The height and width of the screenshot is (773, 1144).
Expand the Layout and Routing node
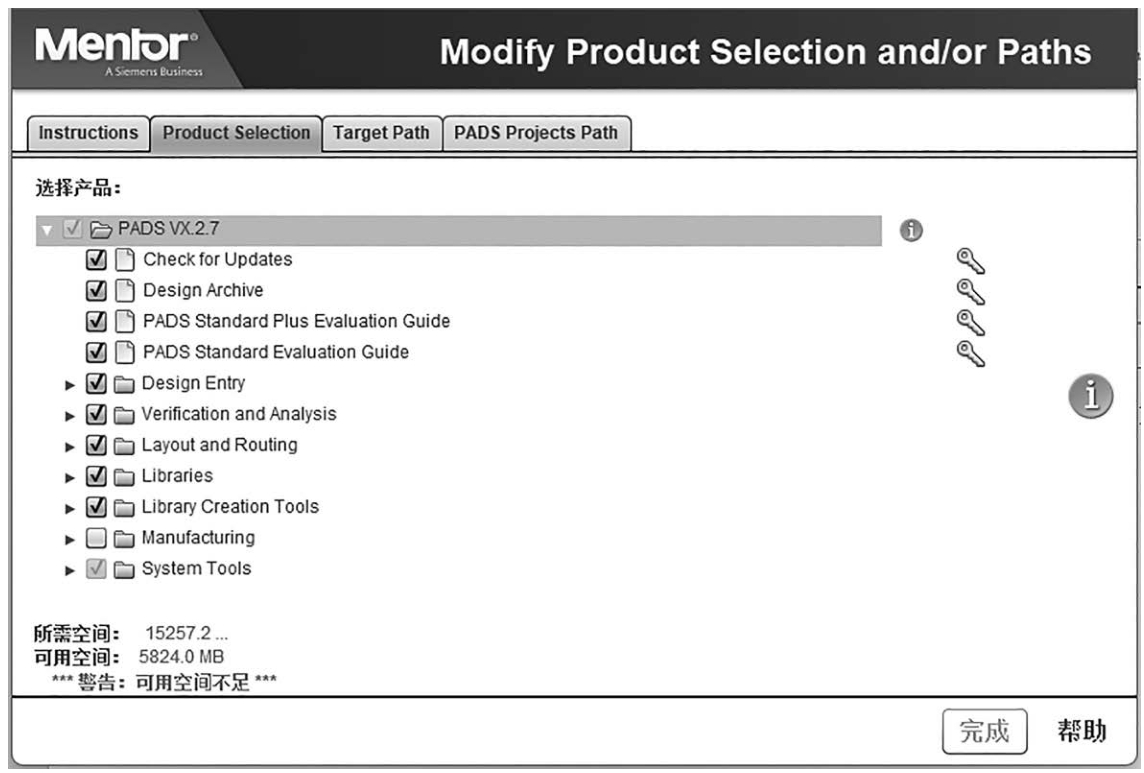pyautogui.click(x=70, y=446)
